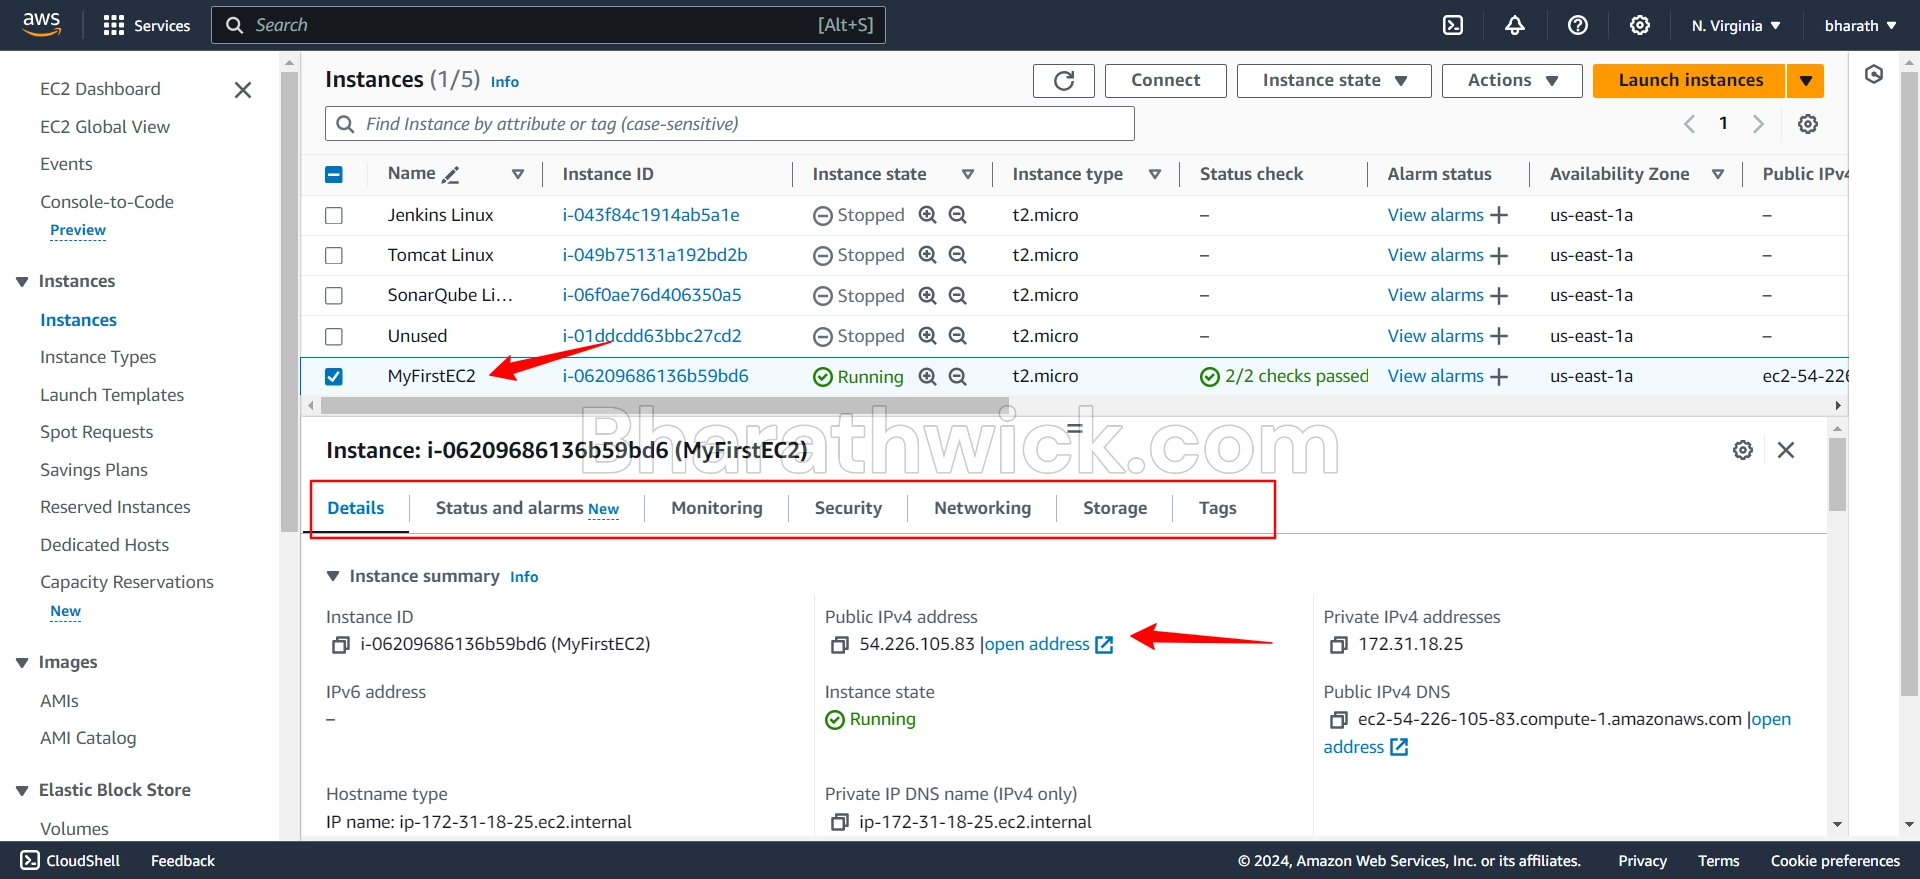Toggle the select-all instances checkbox
The image size is (1920, 879).
click(334, 175)
